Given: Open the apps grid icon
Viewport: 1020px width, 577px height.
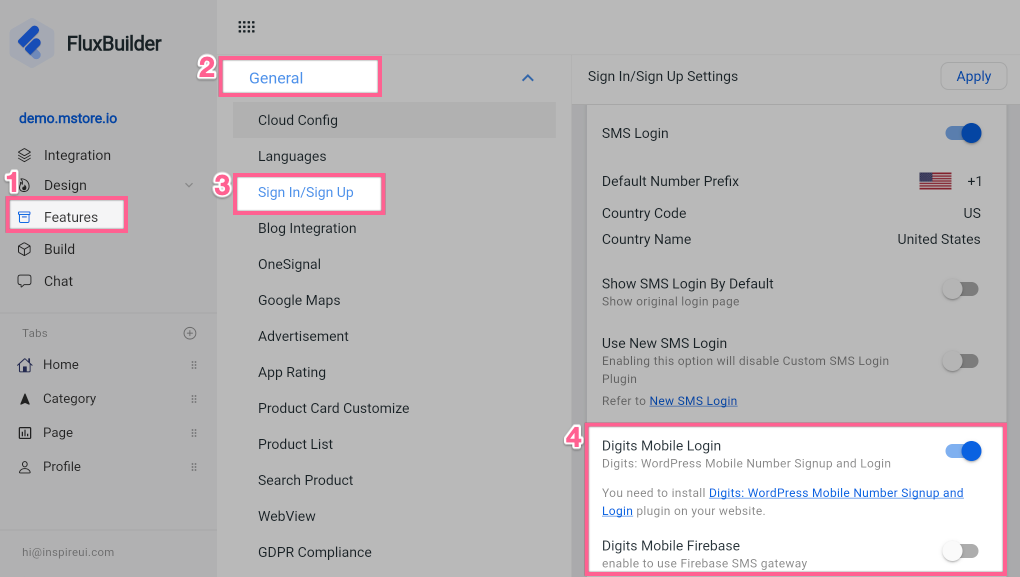Looking at the screenshot, I should (x=246, y=27).
